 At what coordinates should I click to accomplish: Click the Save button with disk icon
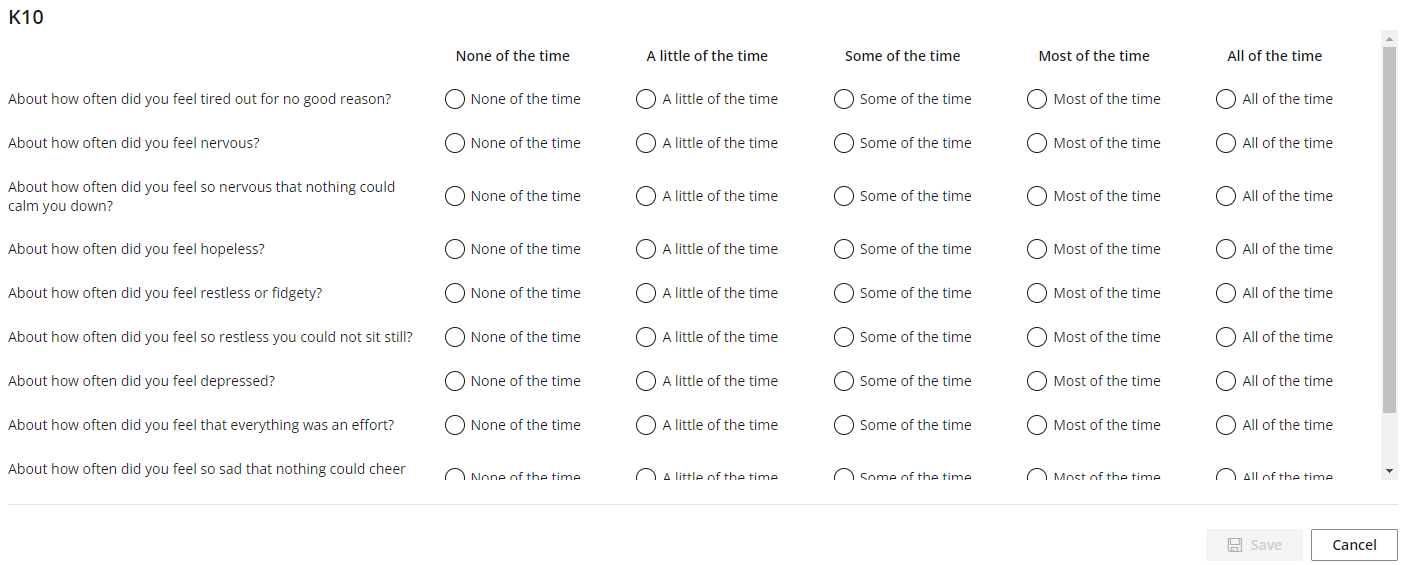pos(1254,545)
